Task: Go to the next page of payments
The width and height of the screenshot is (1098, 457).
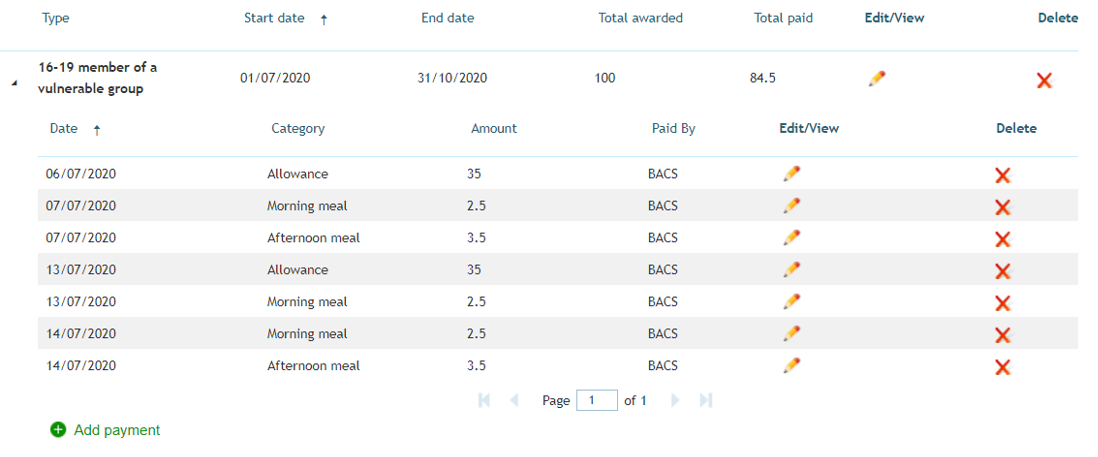Action: coord(676,400)
